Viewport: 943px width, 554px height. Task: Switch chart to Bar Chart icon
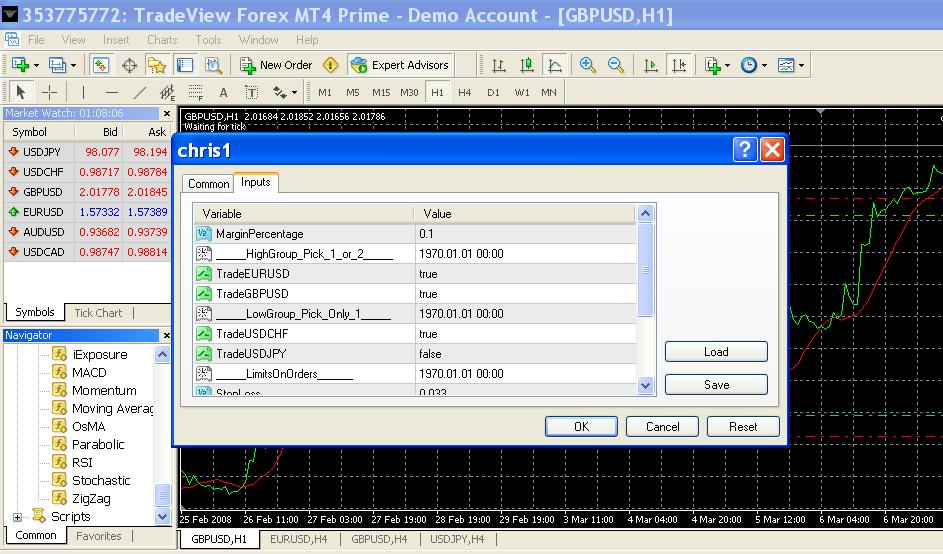pos(499,65)
